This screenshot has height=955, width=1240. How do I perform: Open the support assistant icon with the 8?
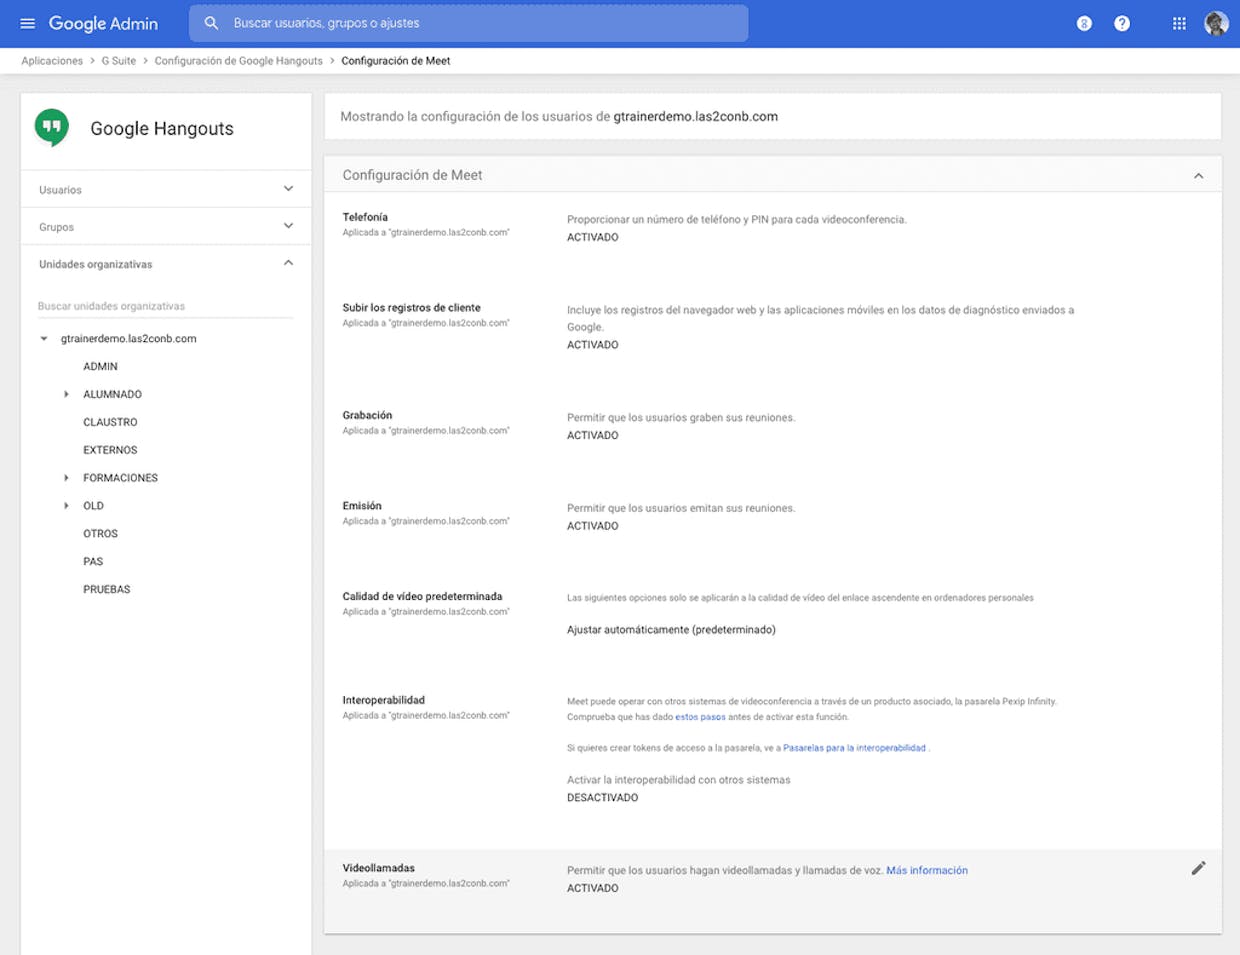[x=1084, y=23]
